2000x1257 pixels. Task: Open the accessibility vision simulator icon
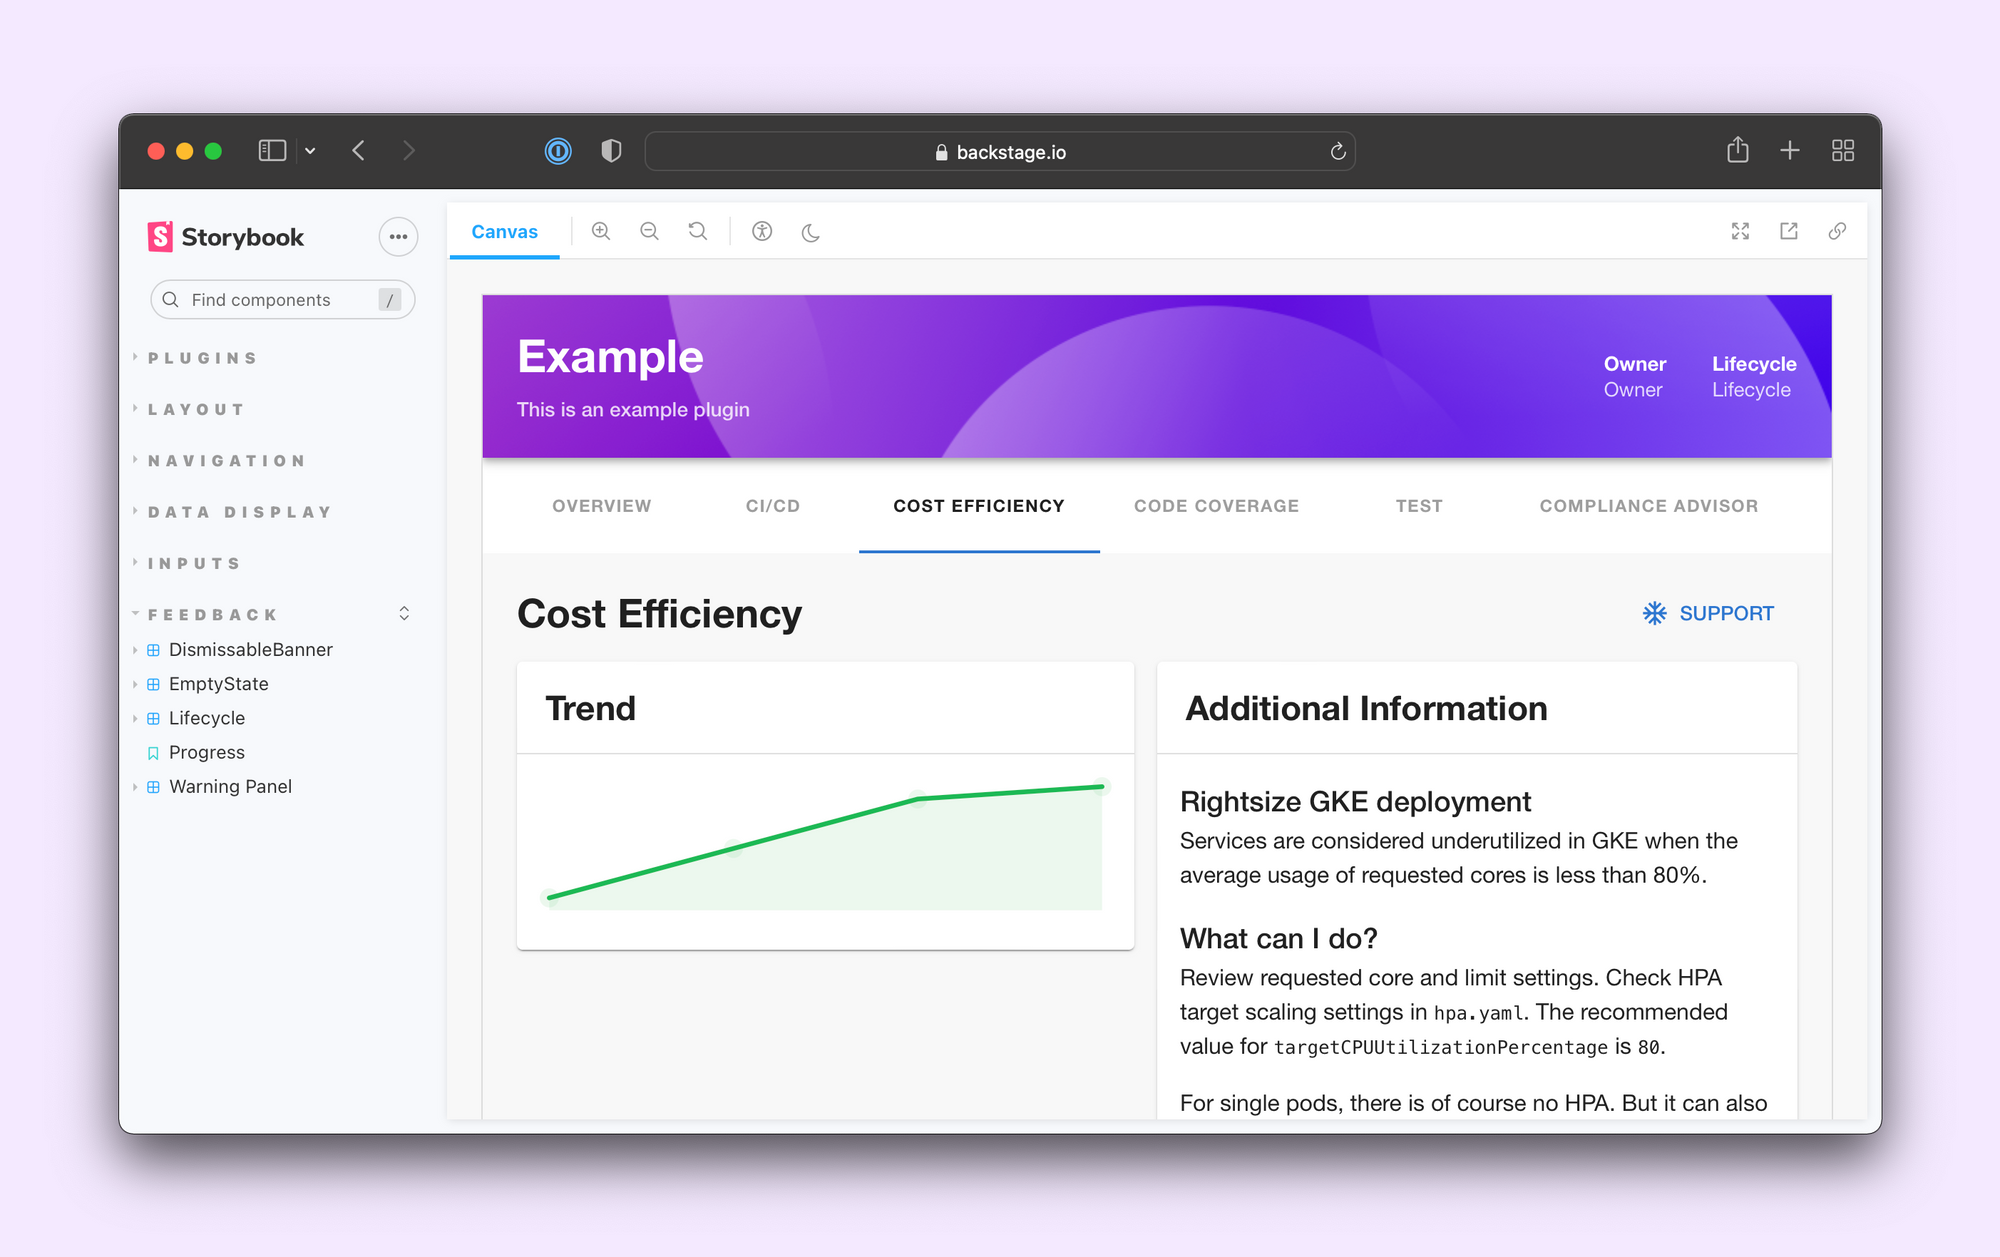(762, 231)
